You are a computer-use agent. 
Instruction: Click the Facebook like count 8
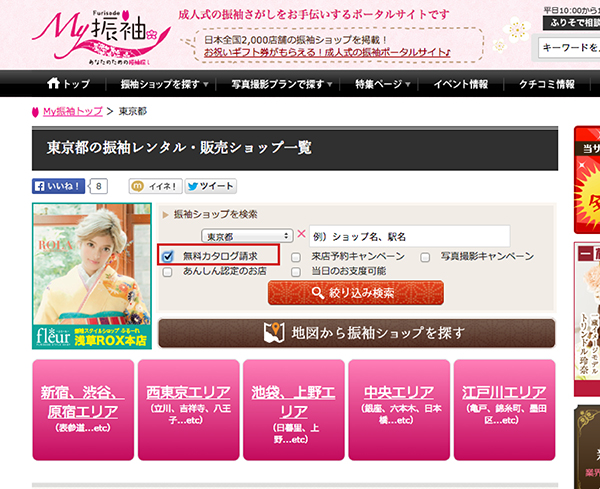click(98, 186)
